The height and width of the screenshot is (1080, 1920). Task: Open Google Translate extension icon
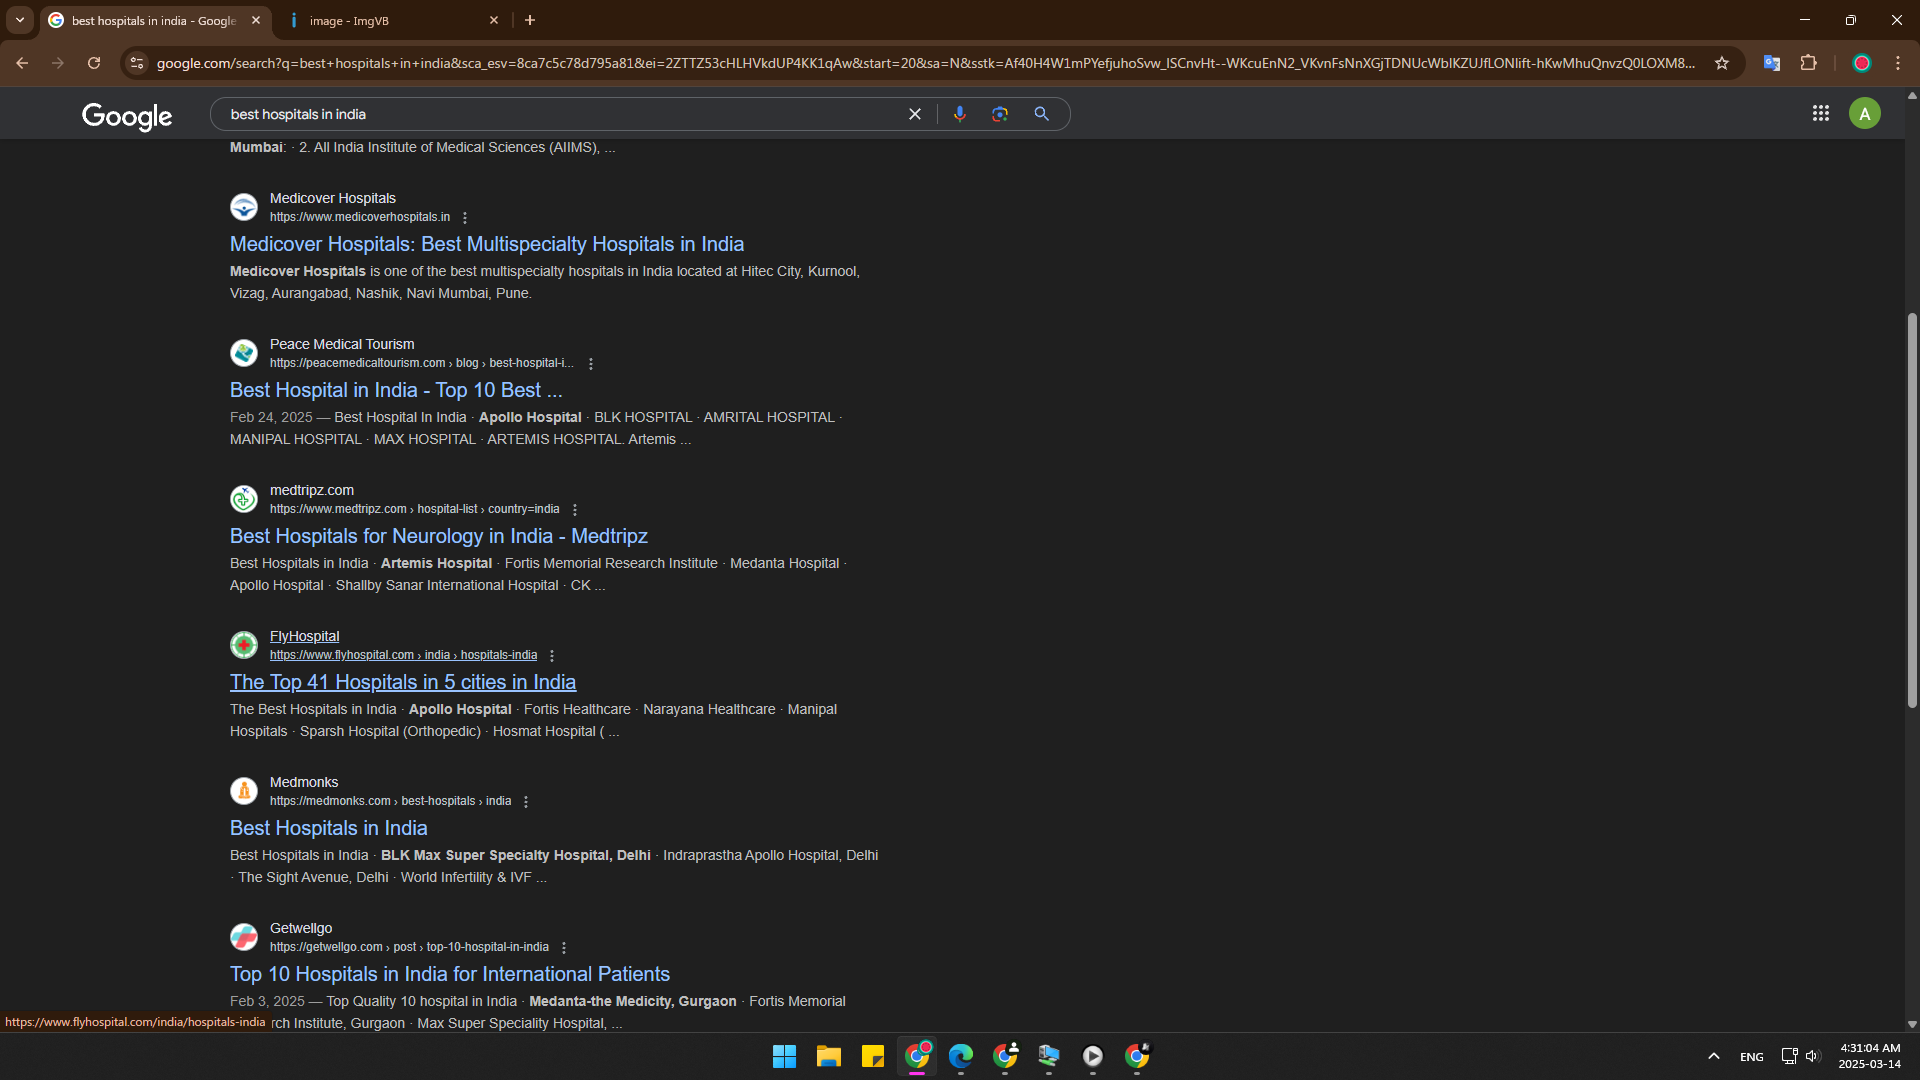coord(1772,63)
